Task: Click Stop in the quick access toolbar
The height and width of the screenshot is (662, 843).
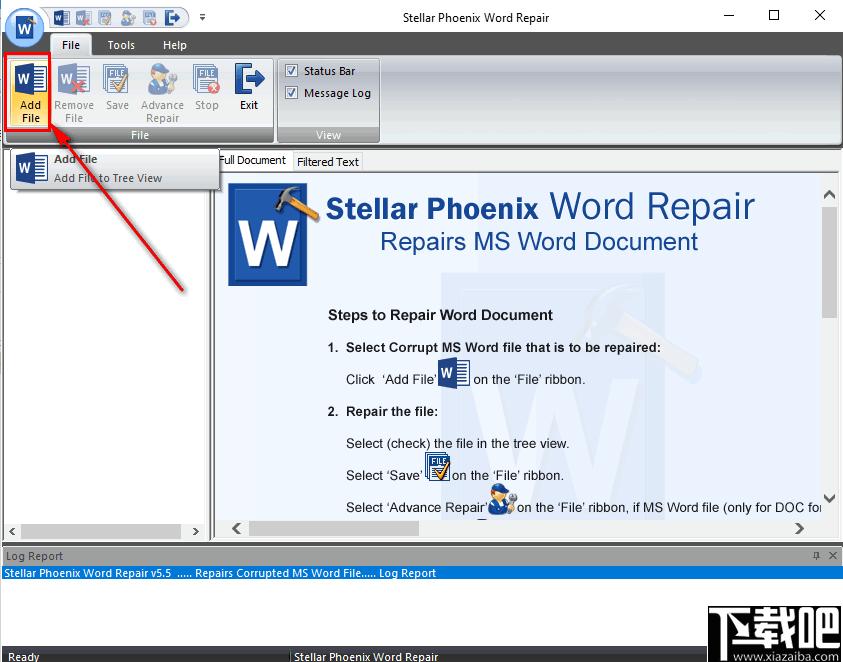Action: [150, 18]
